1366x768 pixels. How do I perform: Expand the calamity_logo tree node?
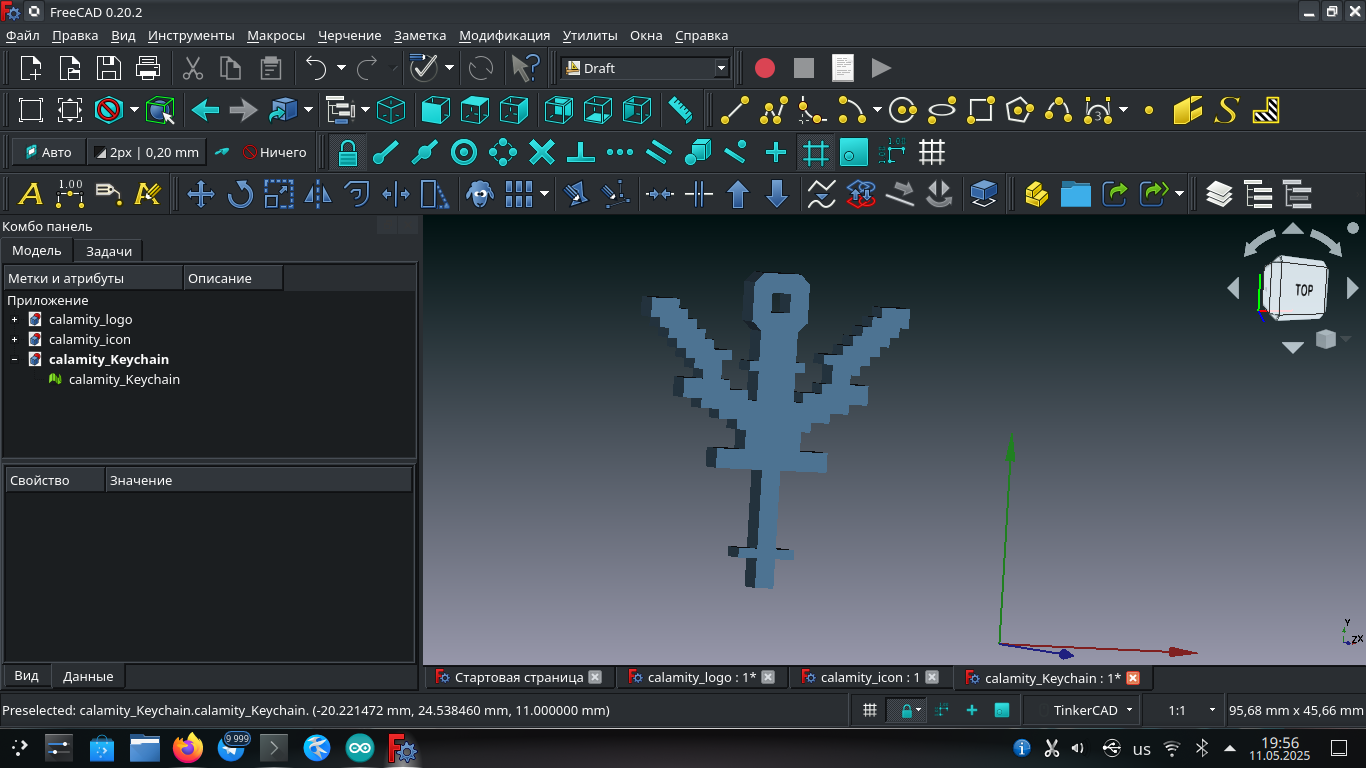[14, 320]
